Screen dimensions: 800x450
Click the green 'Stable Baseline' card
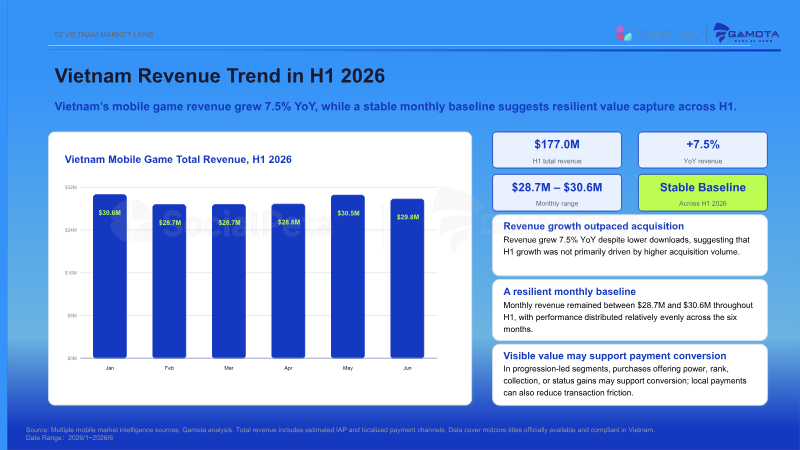click(703, 193)
